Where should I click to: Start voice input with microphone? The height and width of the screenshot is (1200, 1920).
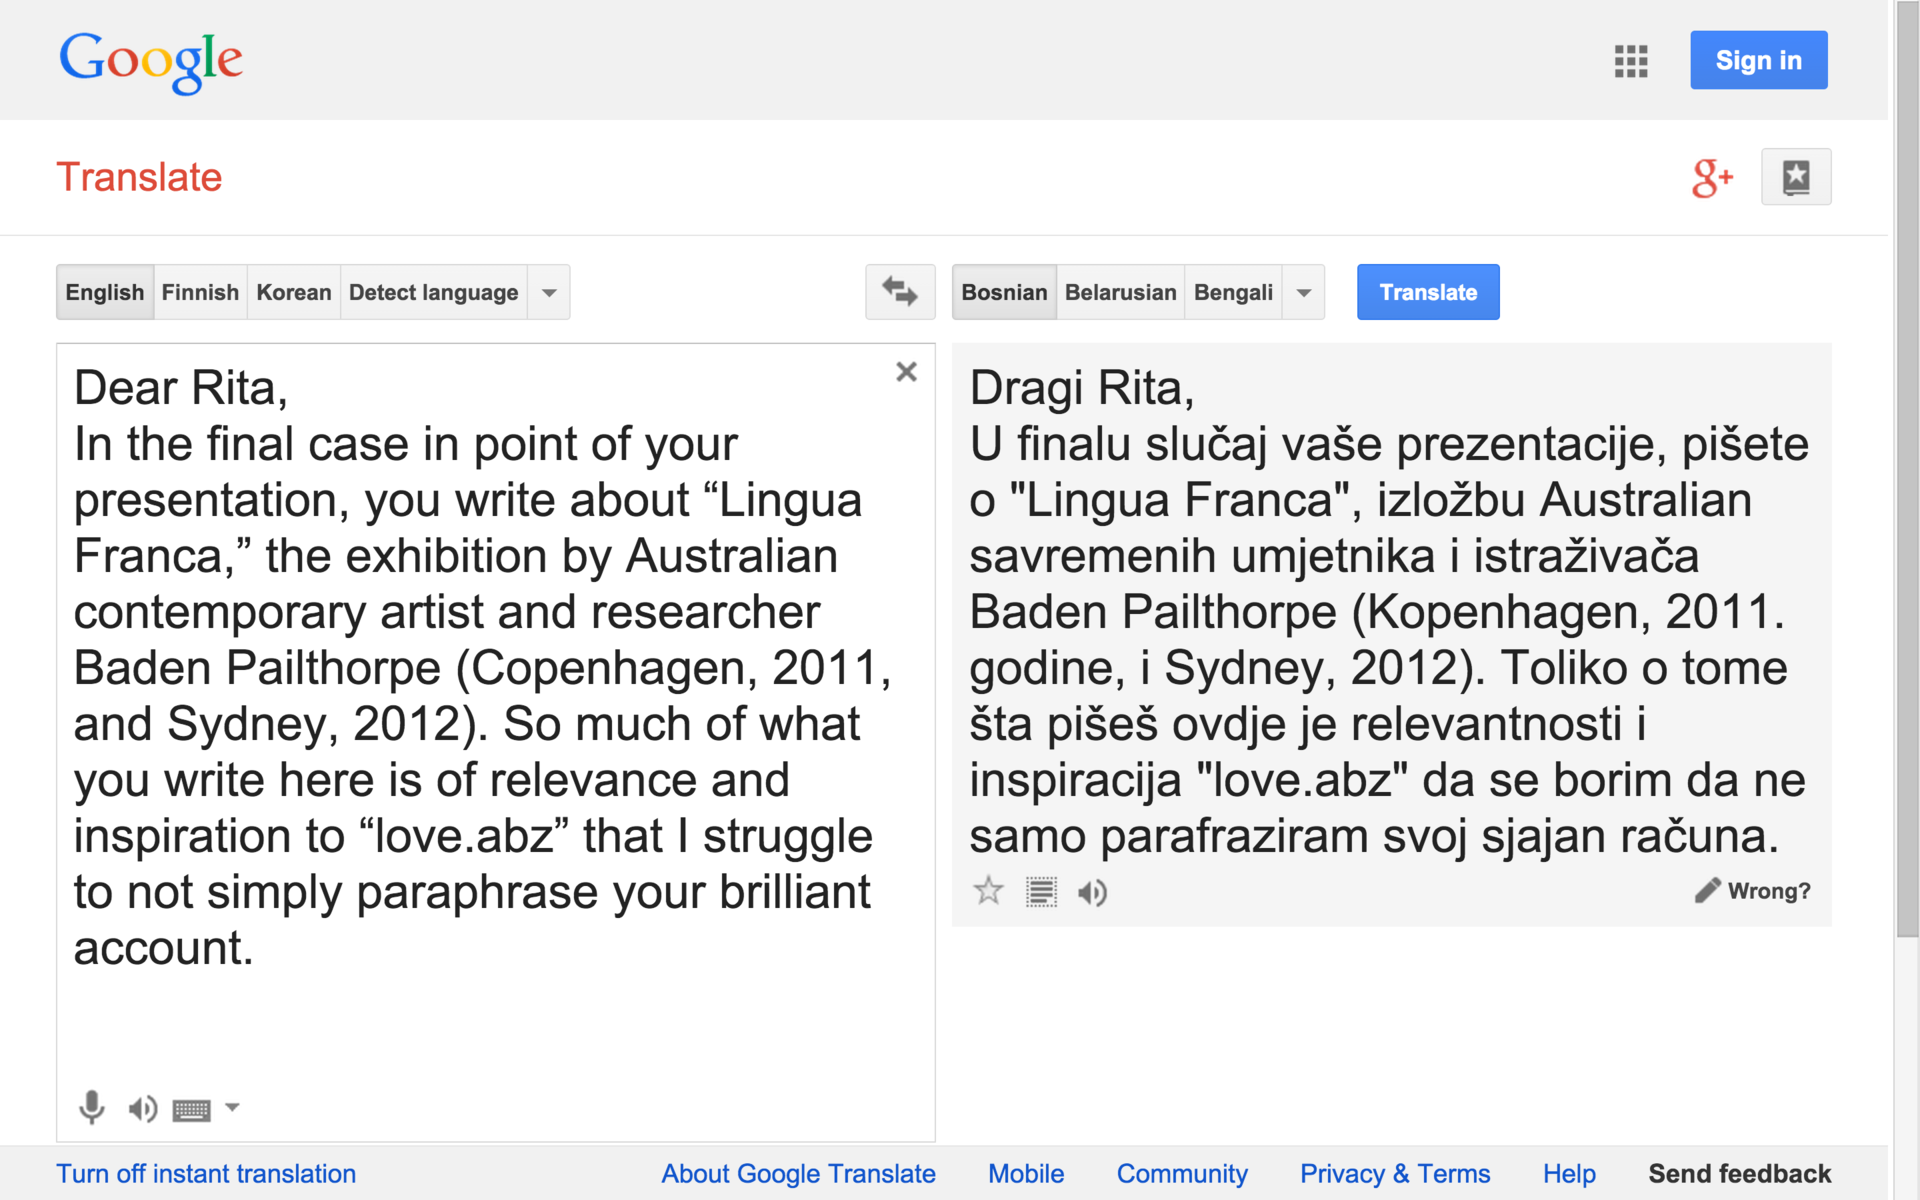[x=91, y=1107]
